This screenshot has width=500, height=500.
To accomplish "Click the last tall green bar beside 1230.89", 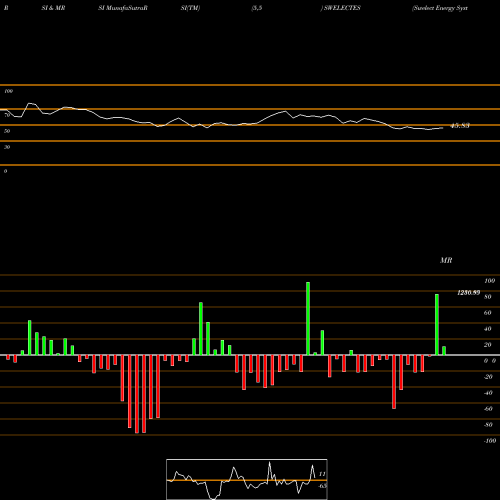I will point(437,324).
